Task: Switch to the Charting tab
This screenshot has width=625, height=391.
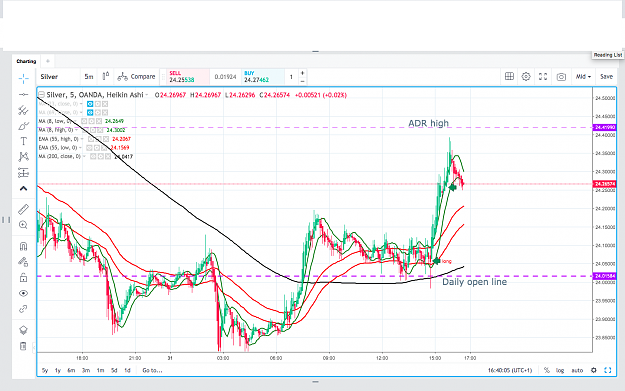Action: [x=26, y=61]
